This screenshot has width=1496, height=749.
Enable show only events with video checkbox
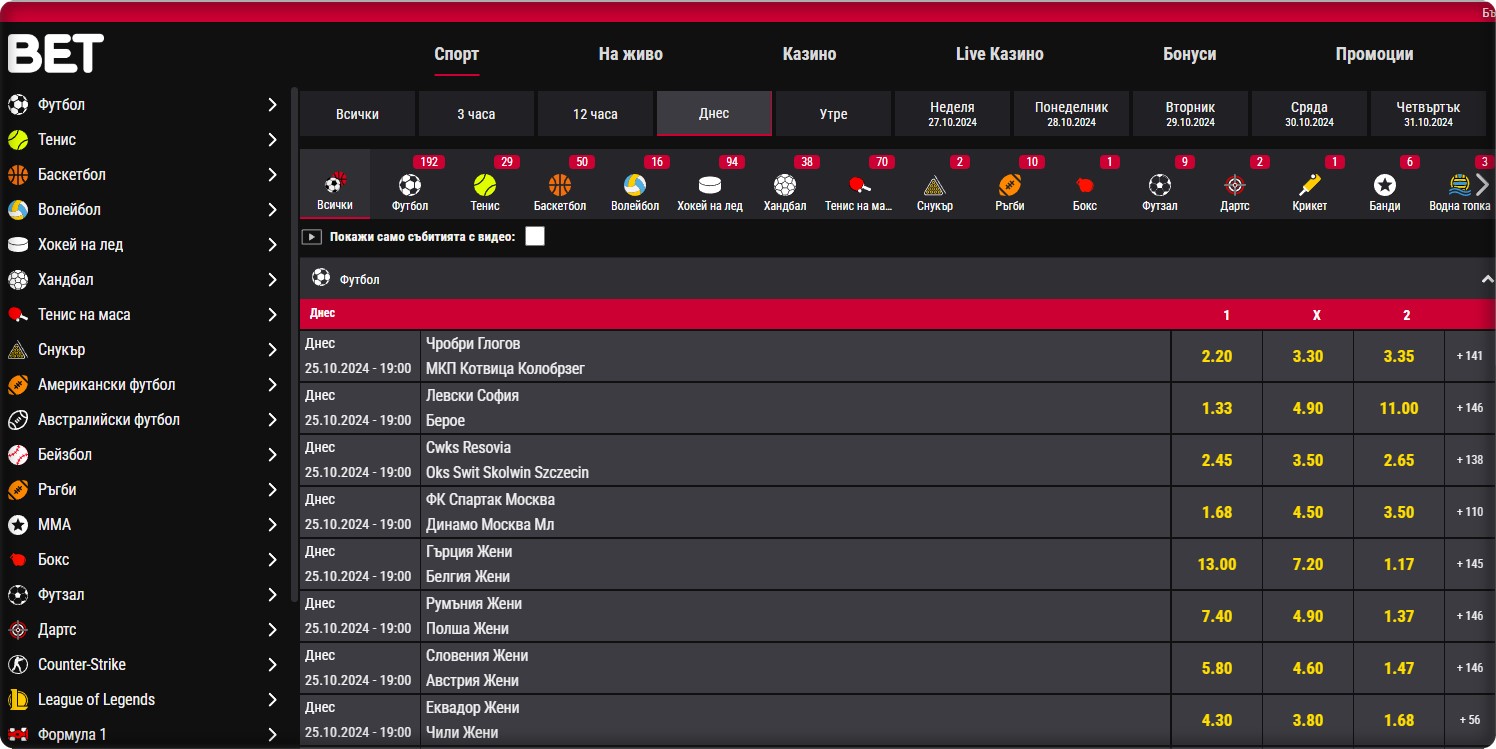point(535,236)
